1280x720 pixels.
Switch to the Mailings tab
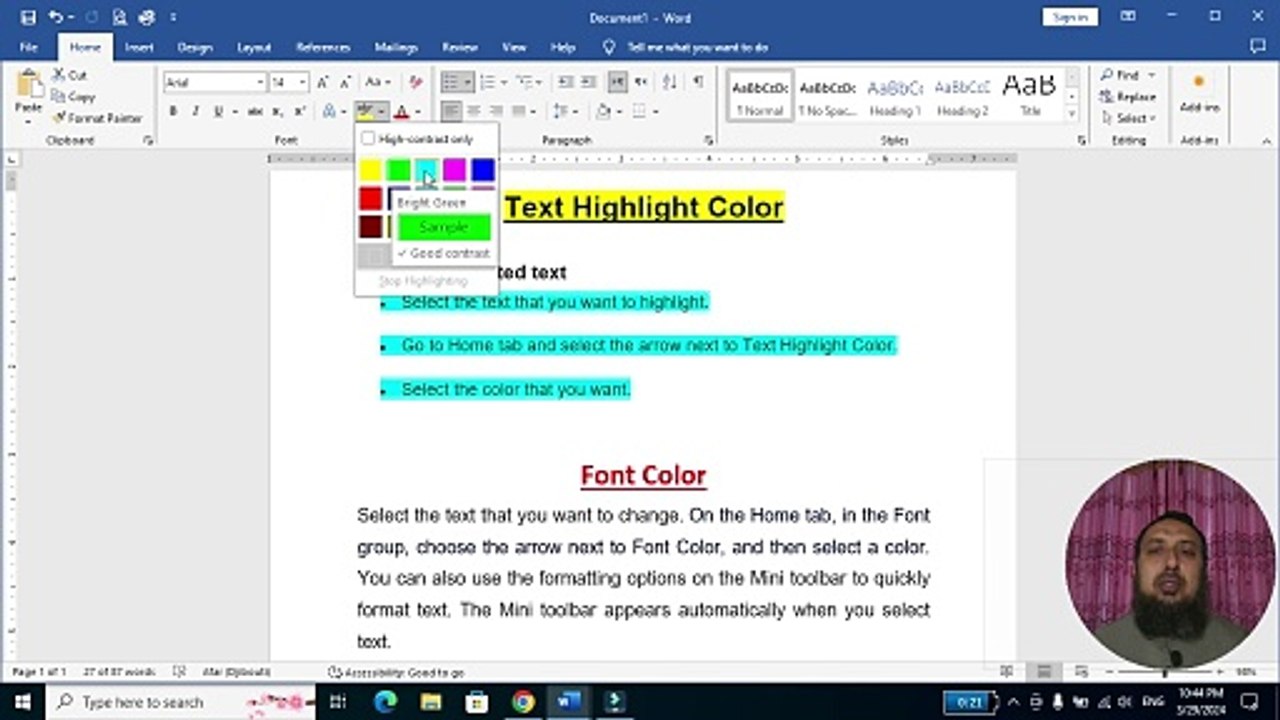396,47
